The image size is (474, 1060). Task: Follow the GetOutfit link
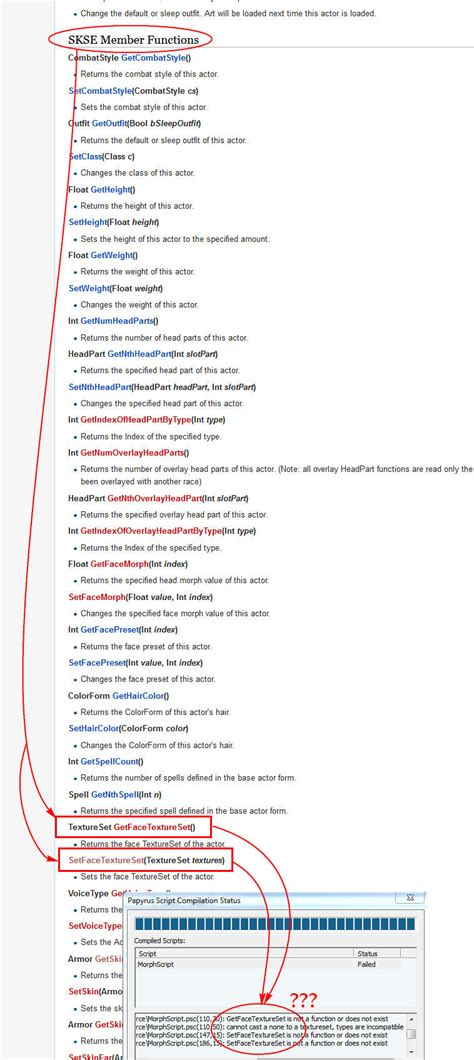(108, 124)
